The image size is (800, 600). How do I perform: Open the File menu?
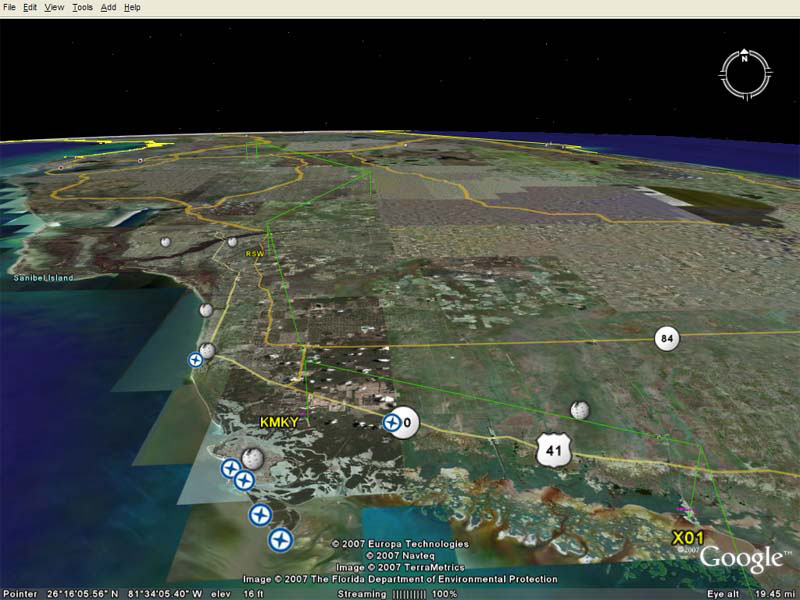tap(9, 7)
